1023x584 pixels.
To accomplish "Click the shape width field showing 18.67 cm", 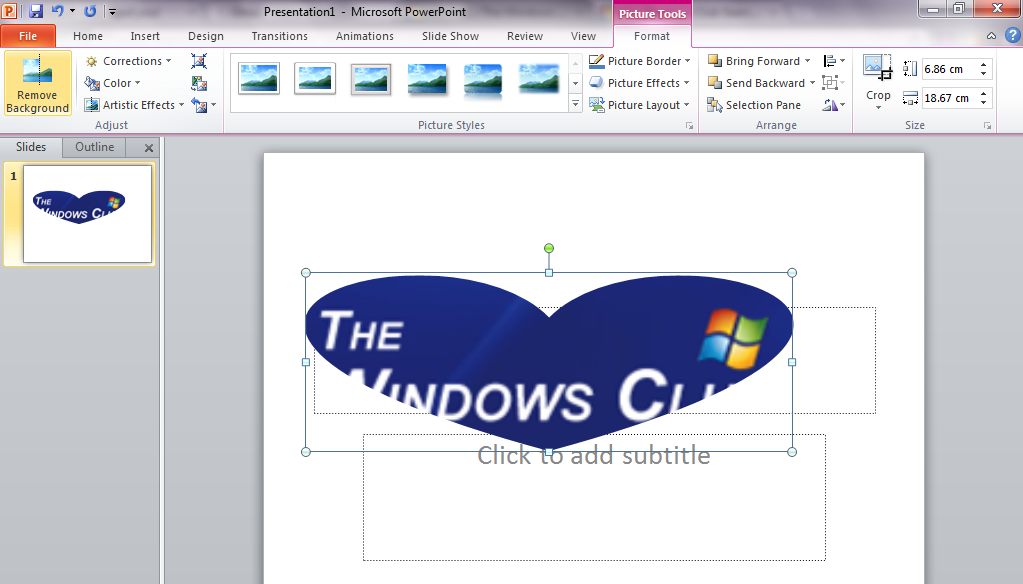I will coord(949,98).
